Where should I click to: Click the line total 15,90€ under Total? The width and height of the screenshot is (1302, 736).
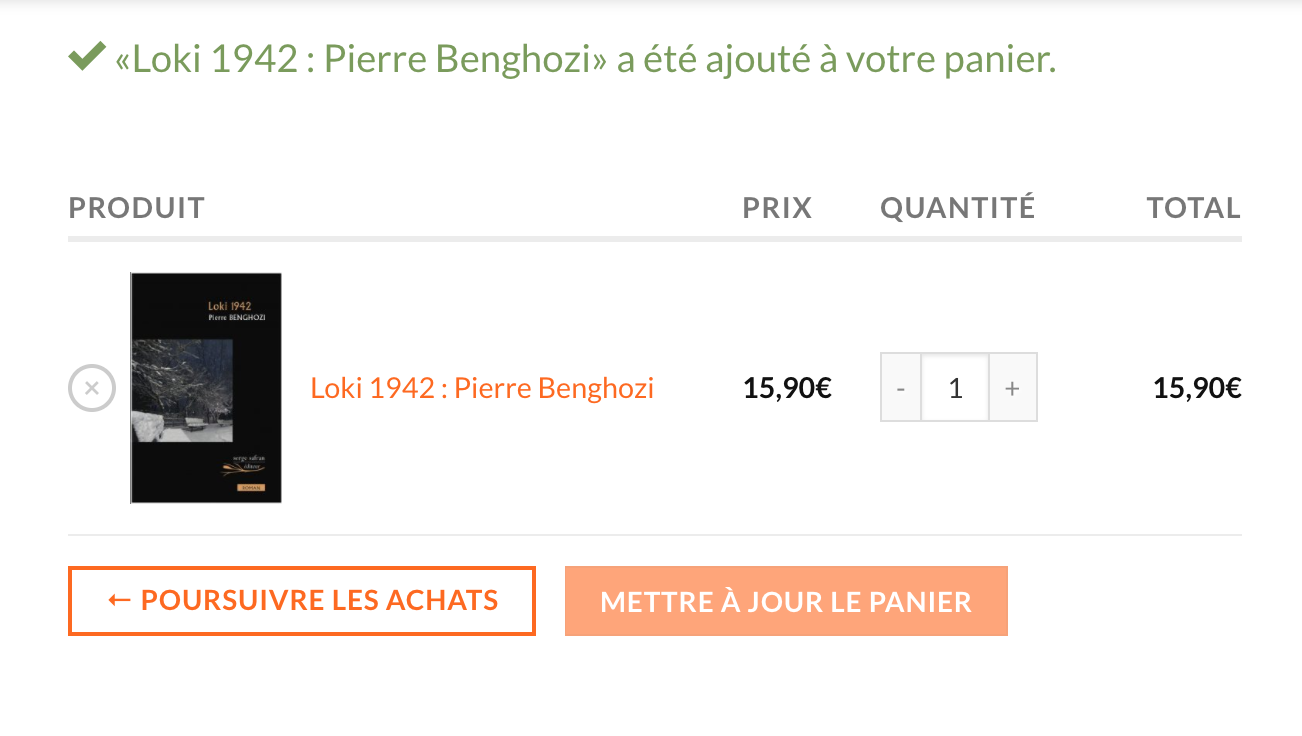tap(1196, 388)
